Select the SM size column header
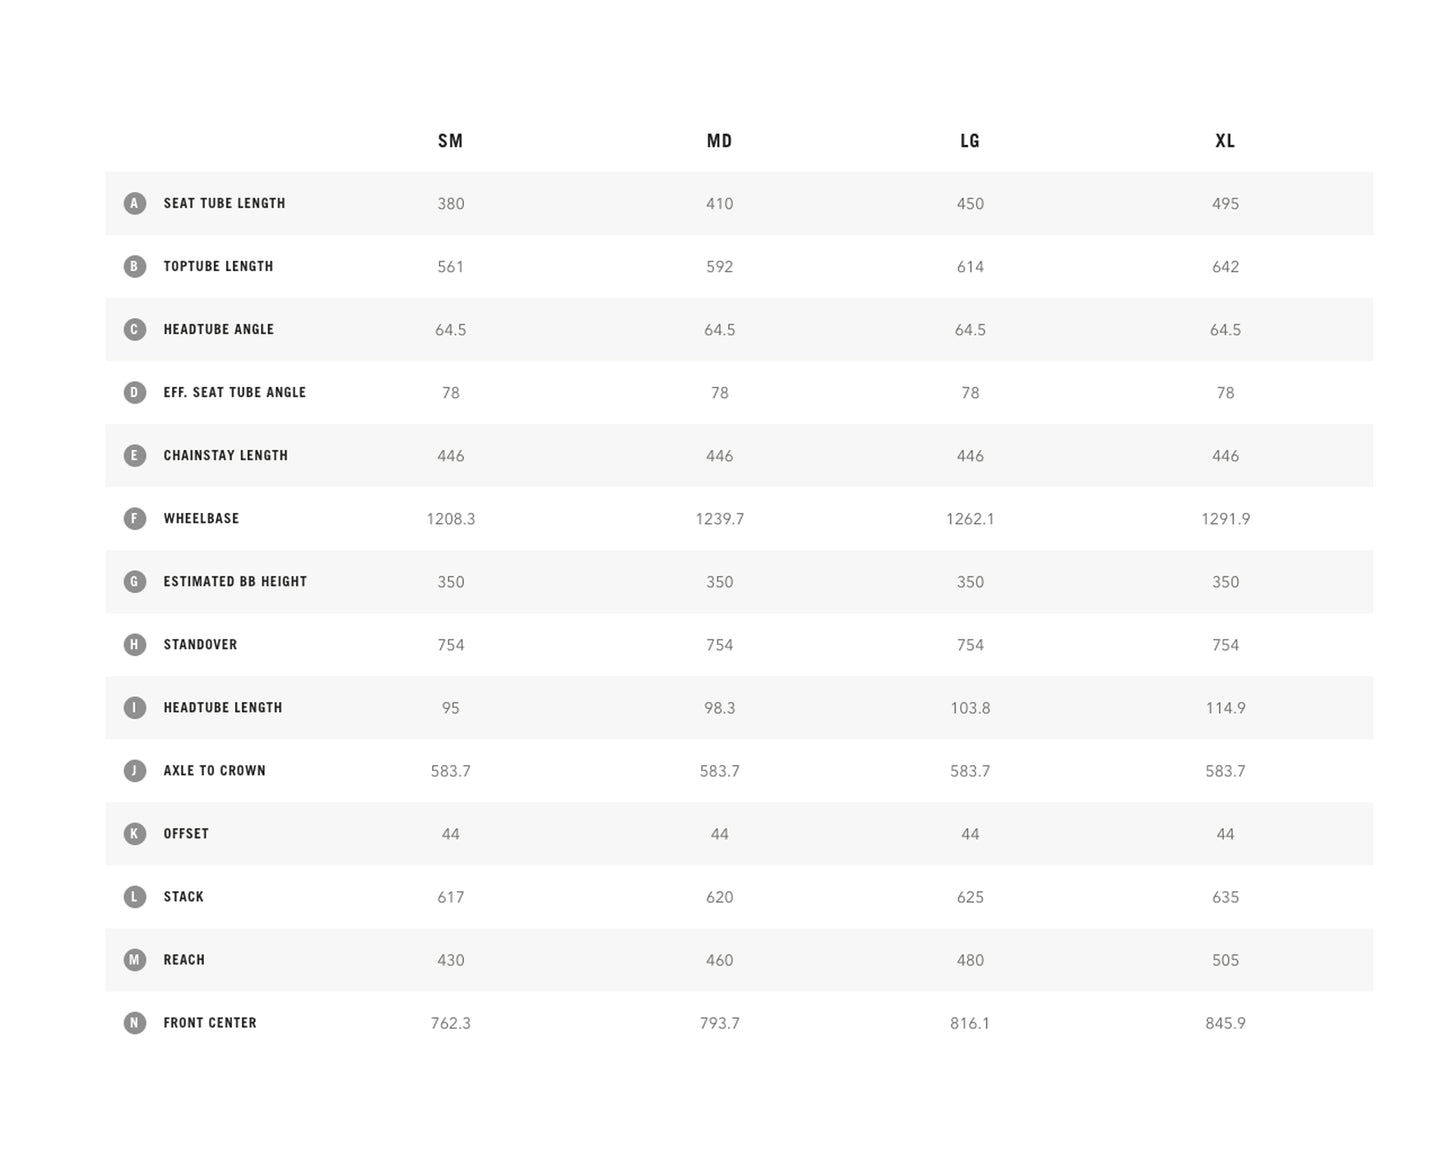This screenshot has width=1445, height=1156. (x=450, y=141)
